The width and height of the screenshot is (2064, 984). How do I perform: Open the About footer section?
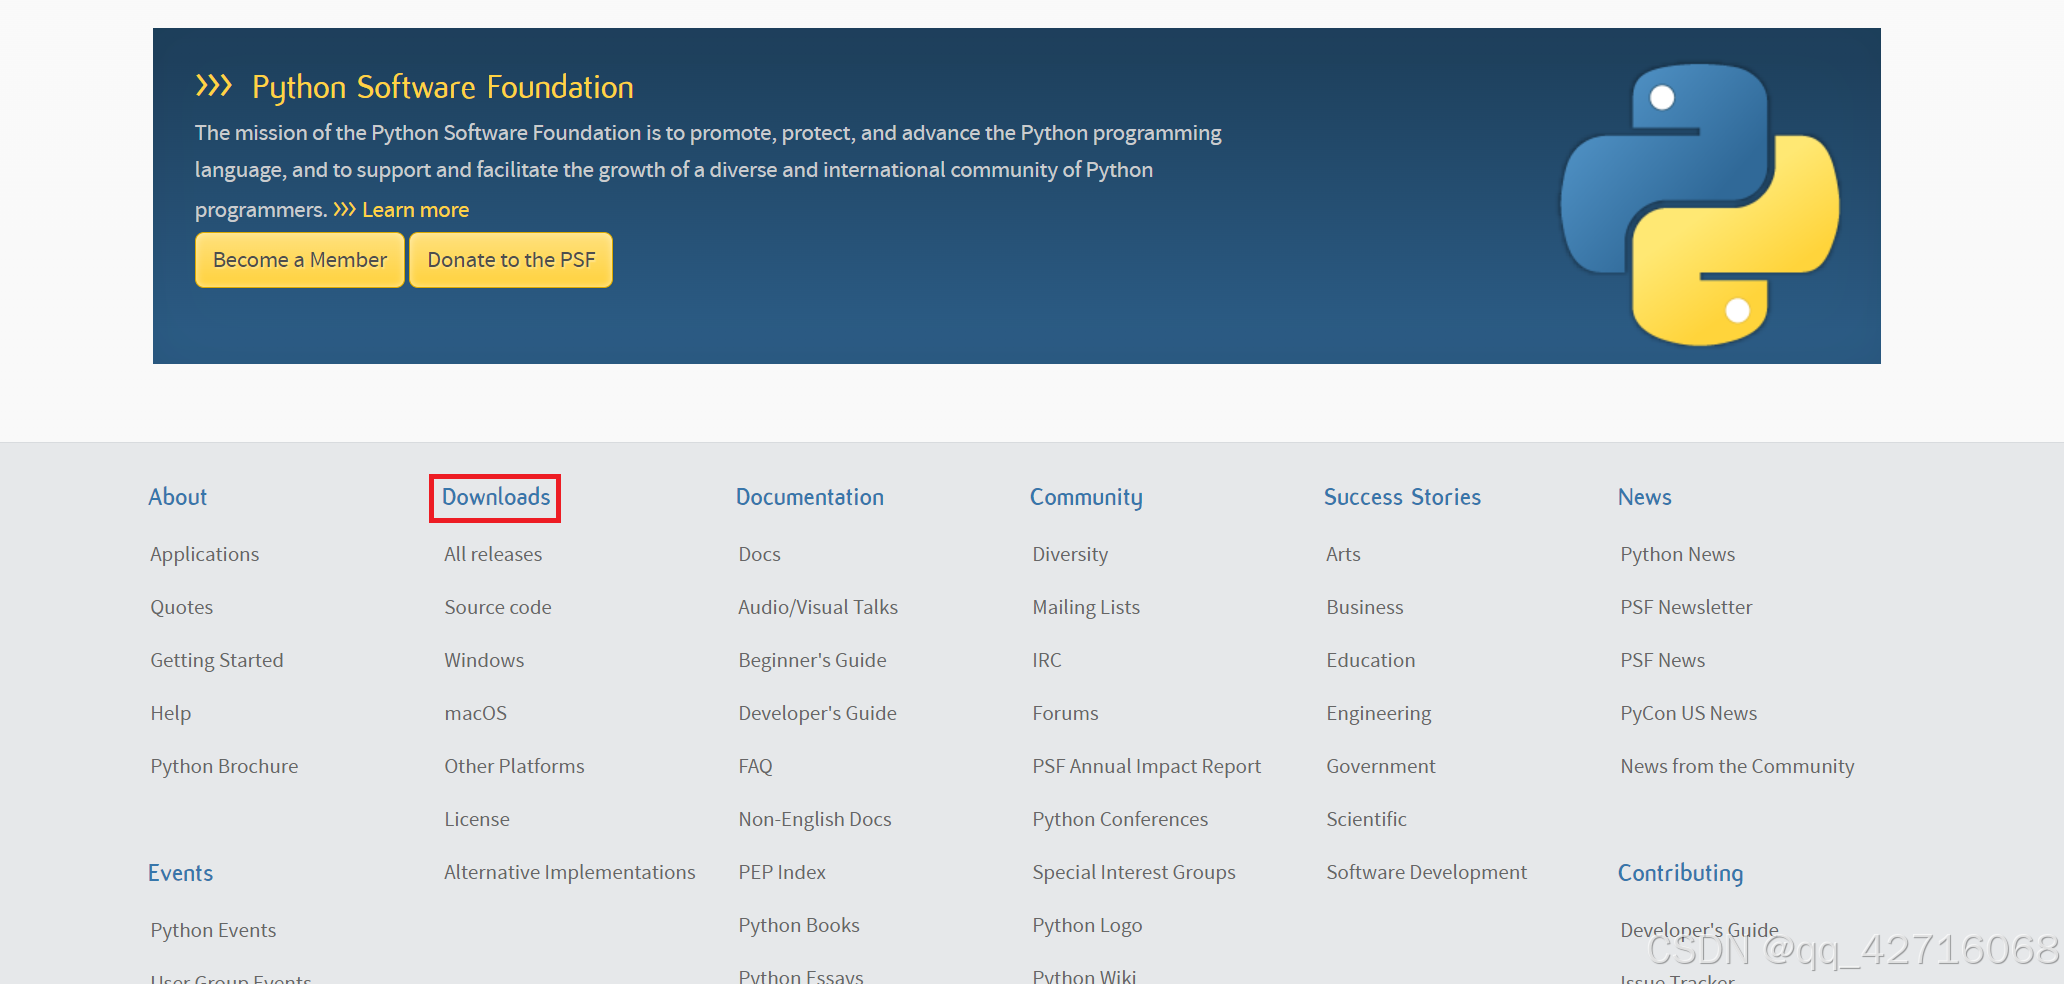tap(178, 497)
